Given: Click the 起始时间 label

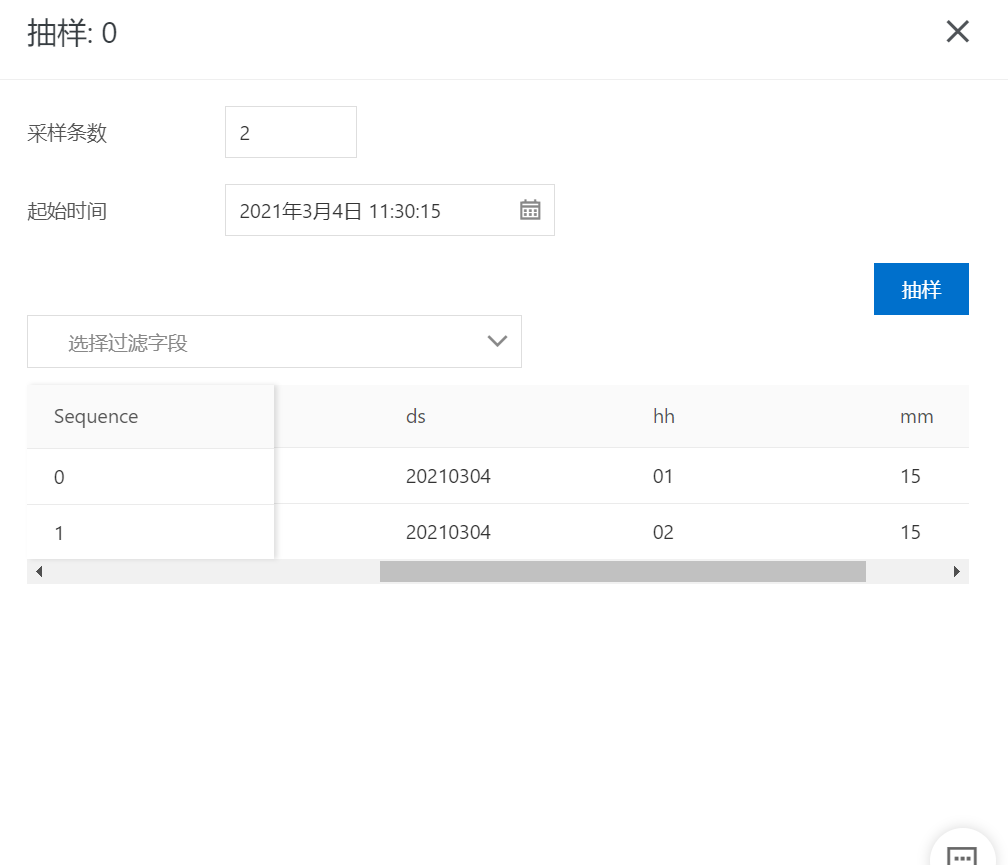Looking at the screenshot, I should tap(67, 211).
